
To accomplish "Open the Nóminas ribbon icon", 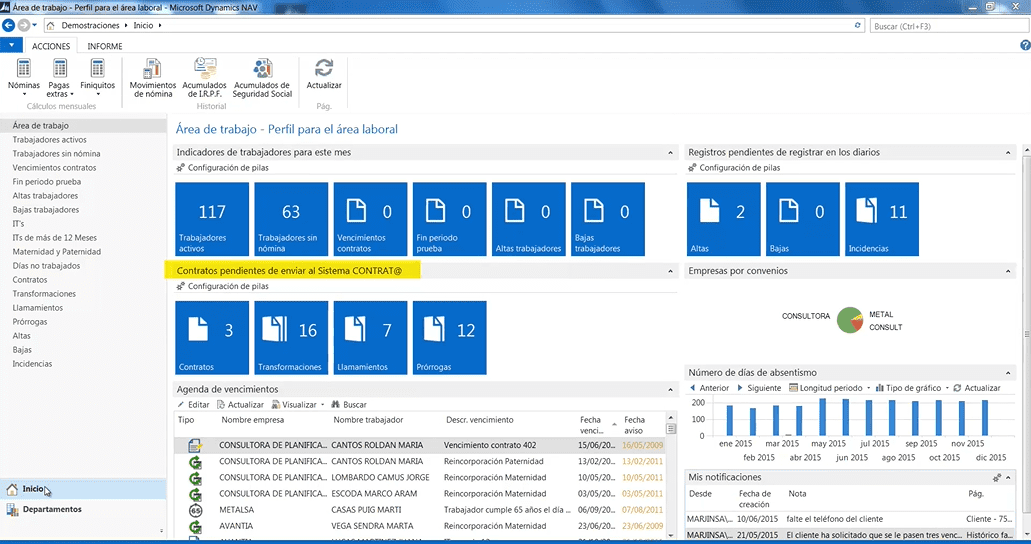I will point(24,76).
